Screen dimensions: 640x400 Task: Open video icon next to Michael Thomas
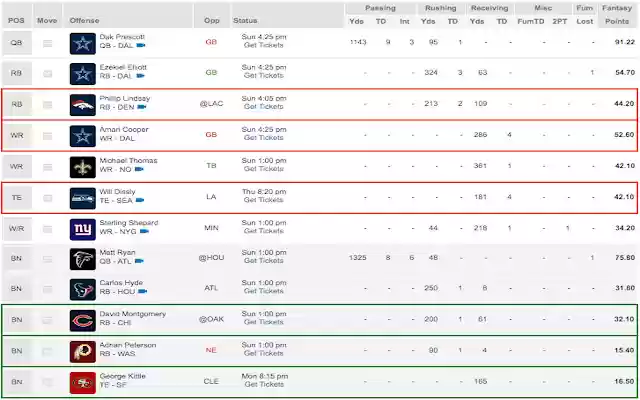click(x=139, y=169)
